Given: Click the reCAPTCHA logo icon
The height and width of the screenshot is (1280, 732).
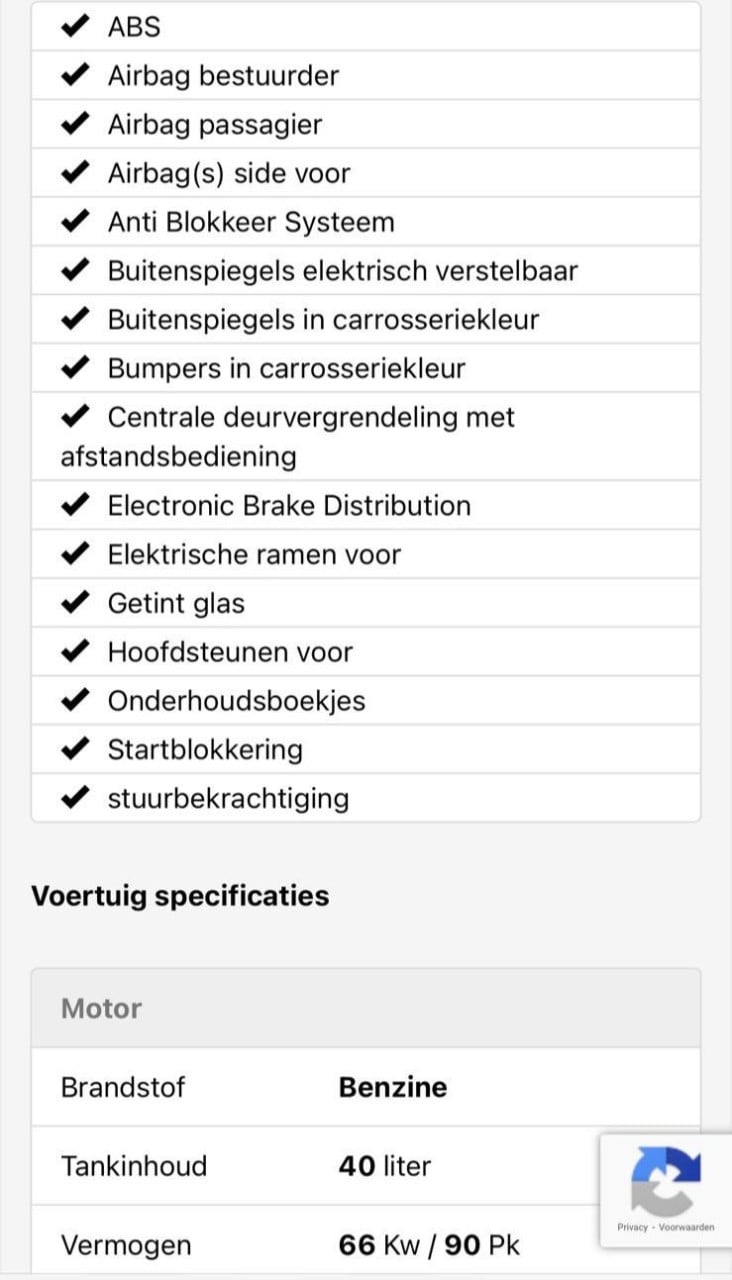Looking at the screenshot, I should tap(666, 1180).
